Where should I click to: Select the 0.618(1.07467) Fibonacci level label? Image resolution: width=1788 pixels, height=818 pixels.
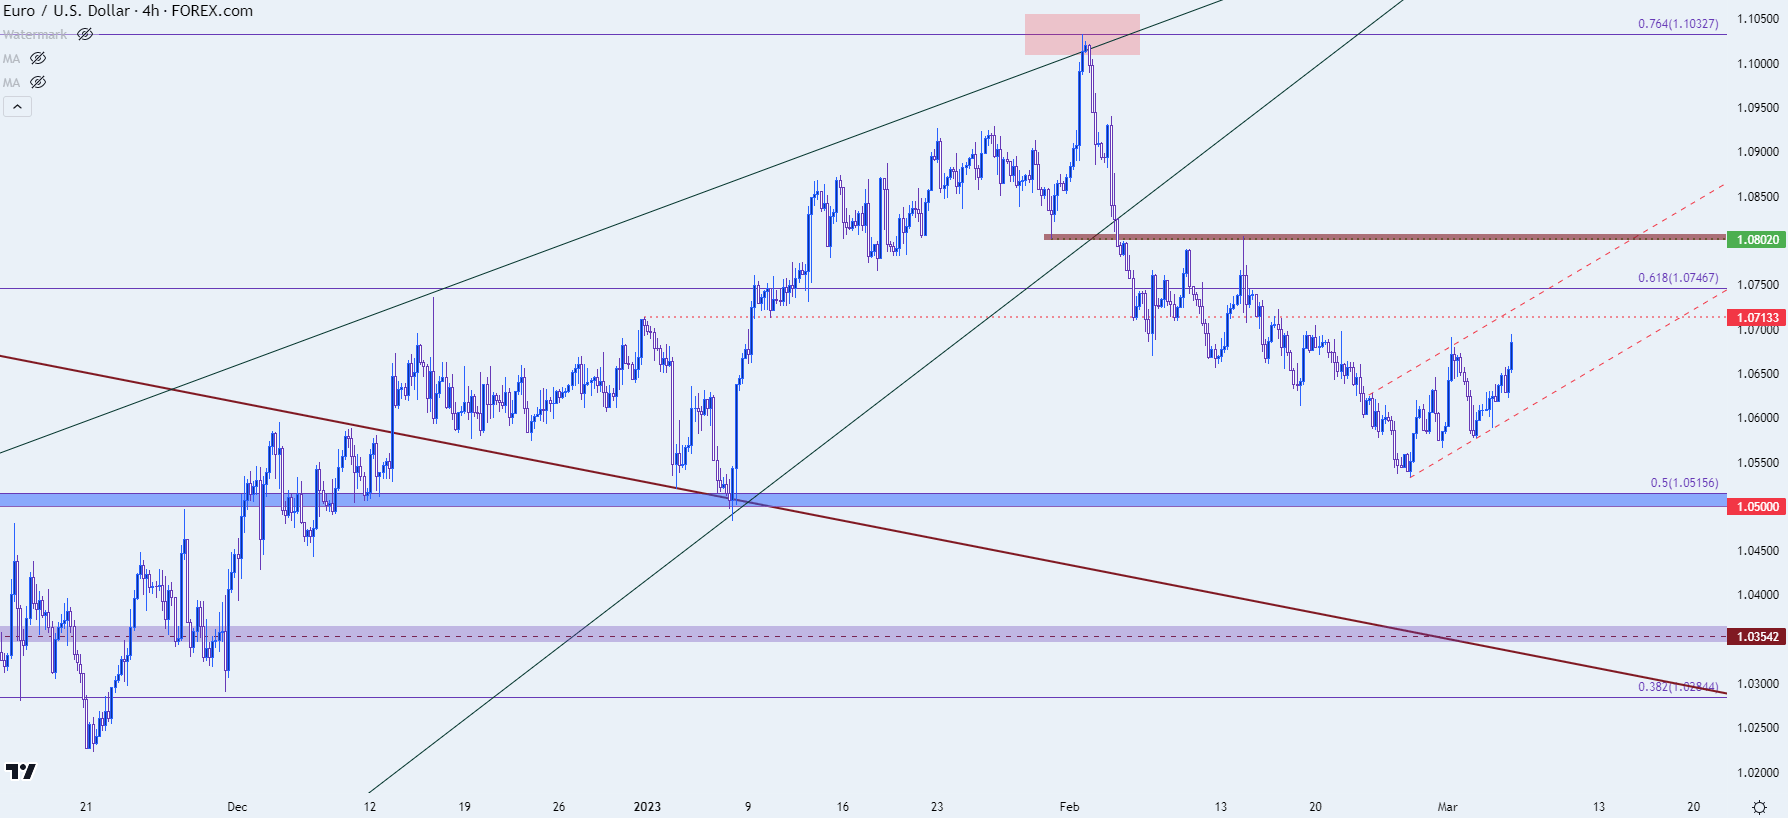coord(1678,278)
